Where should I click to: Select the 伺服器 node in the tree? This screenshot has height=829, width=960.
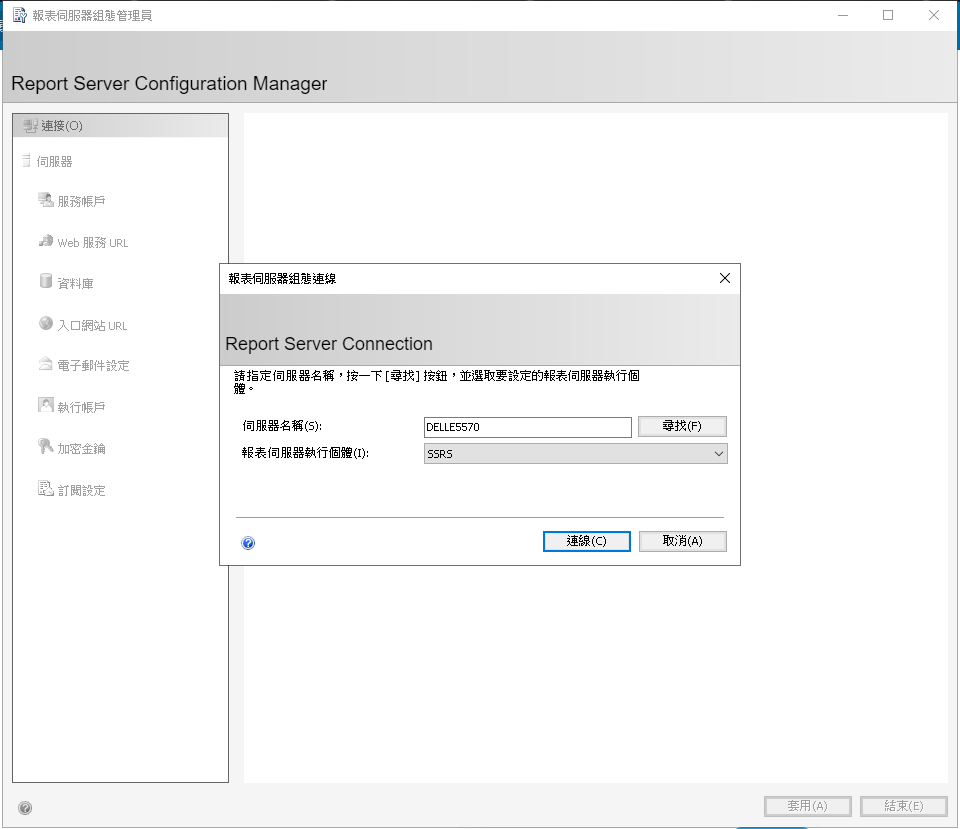pos(54,161)
